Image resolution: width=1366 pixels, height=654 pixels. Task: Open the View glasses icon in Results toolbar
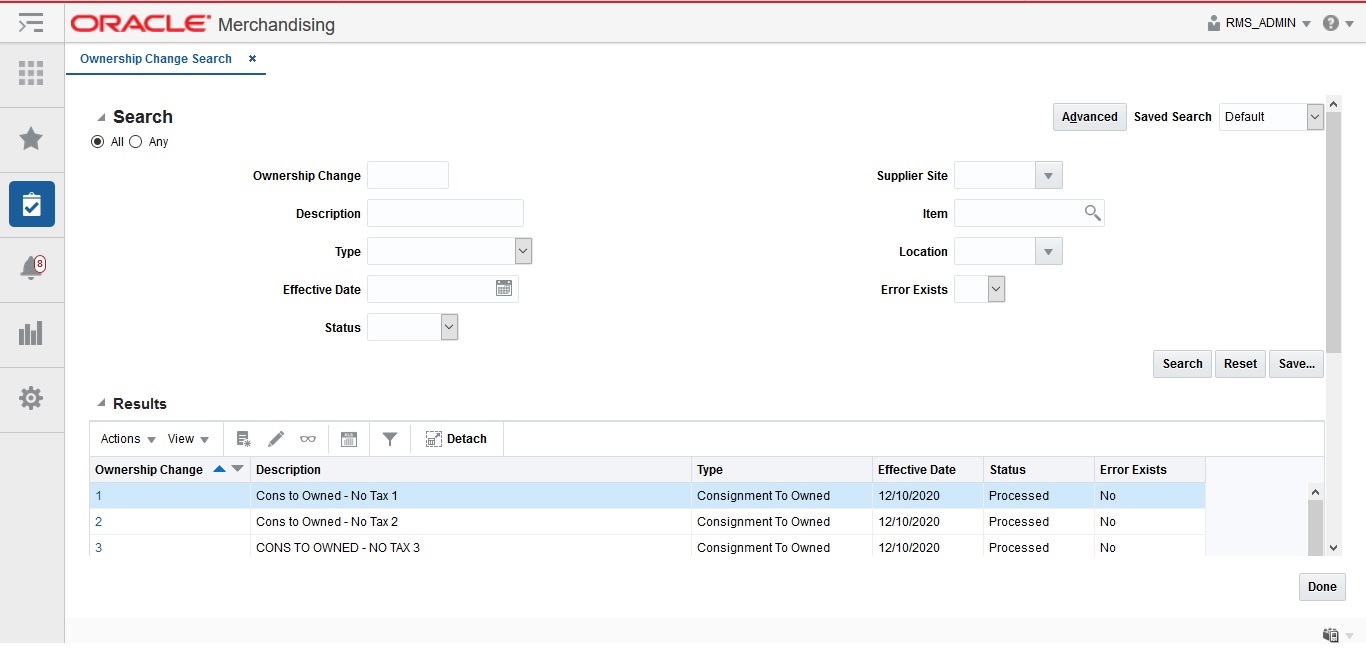(x=307, y=439)
